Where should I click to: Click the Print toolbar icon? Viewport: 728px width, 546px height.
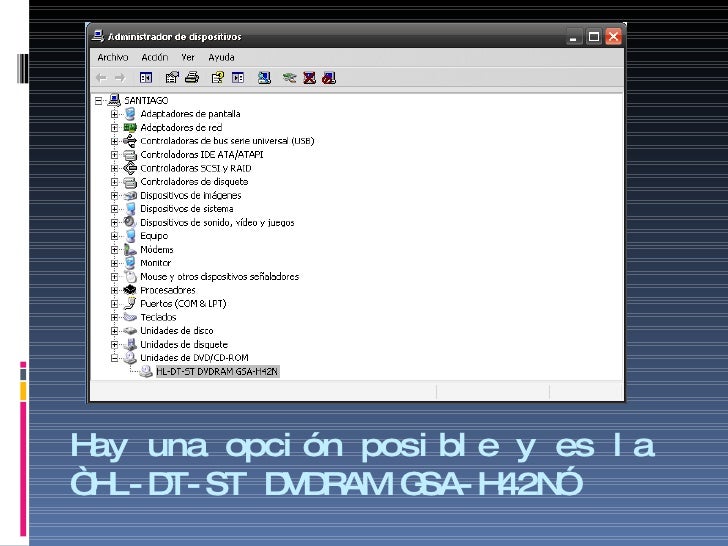[x=192, y=78]
